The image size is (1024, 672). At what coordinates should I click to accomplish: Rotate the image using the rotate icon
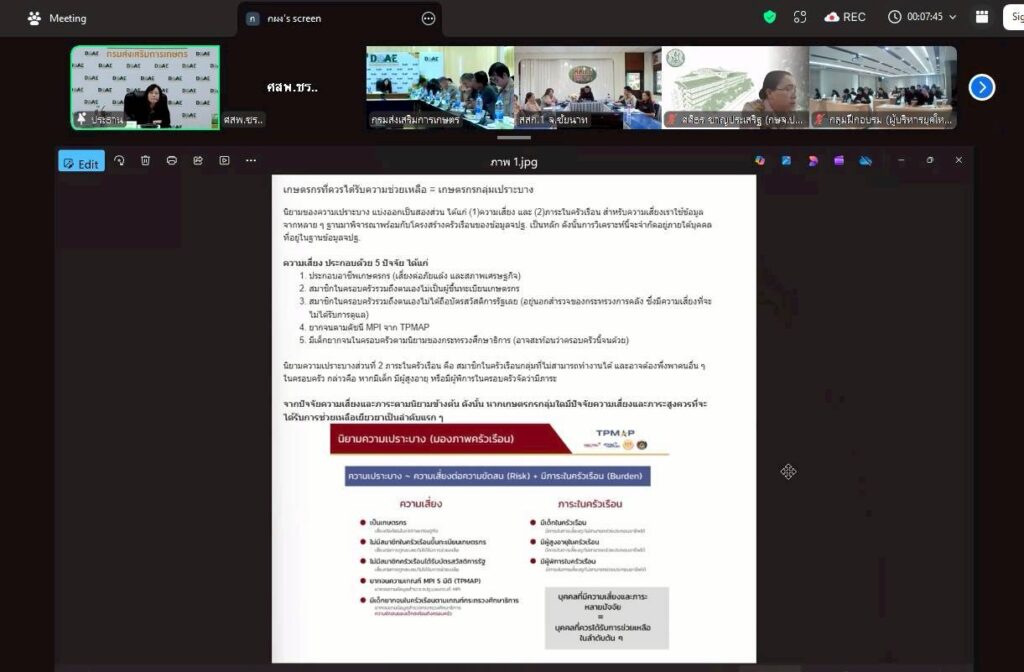click(119, 161)
